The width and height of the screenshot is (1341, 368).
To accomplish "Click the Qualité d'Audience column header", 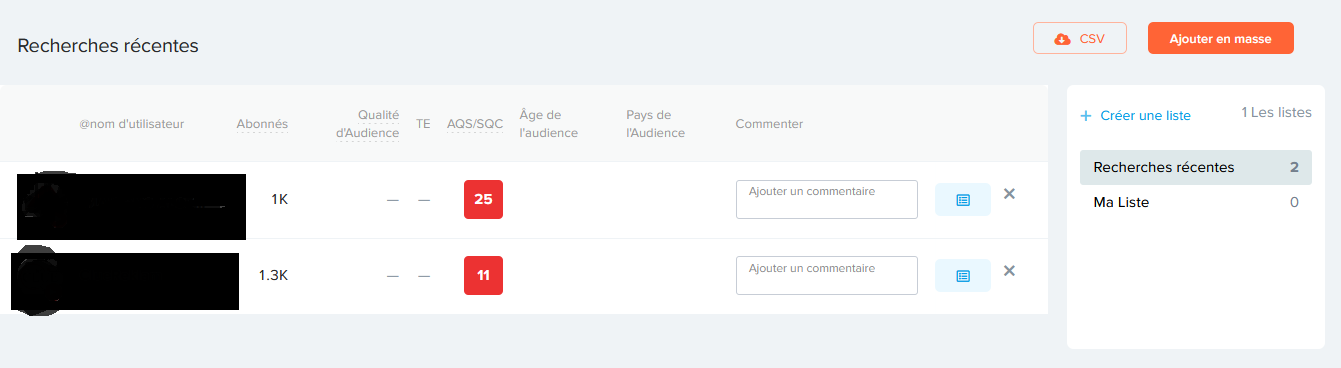I will click(368, 124).
